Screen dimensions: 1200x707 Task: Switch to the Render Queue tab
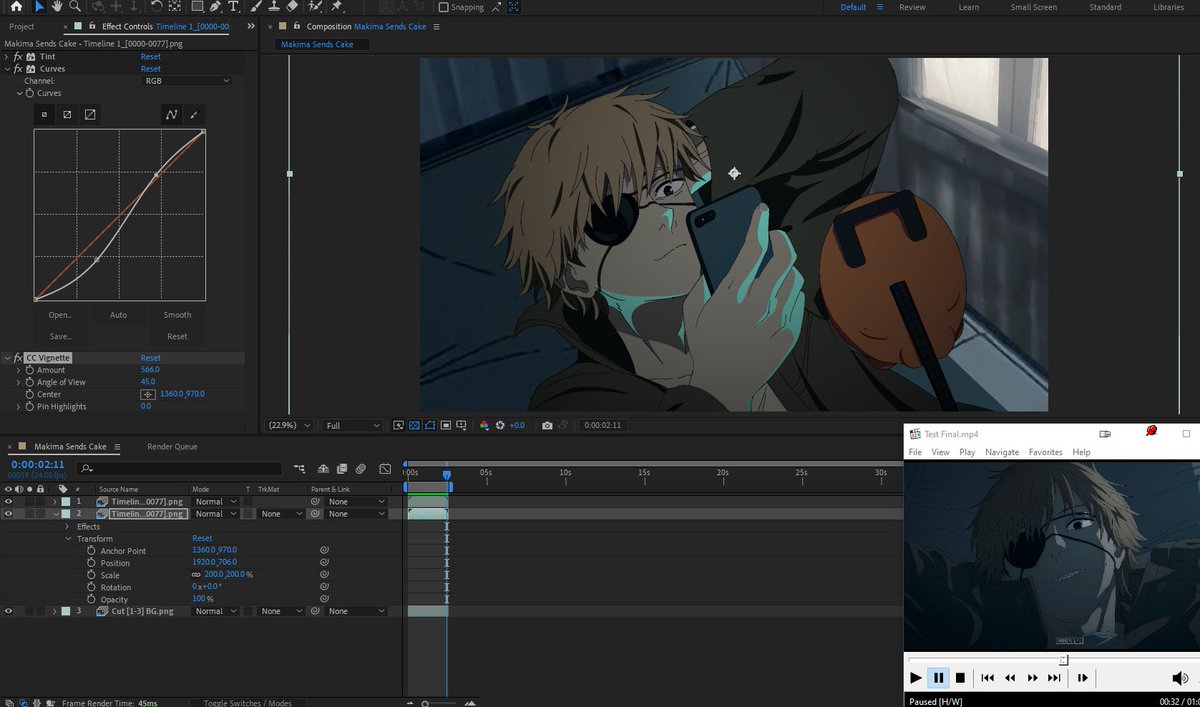[x=172, y=446]
